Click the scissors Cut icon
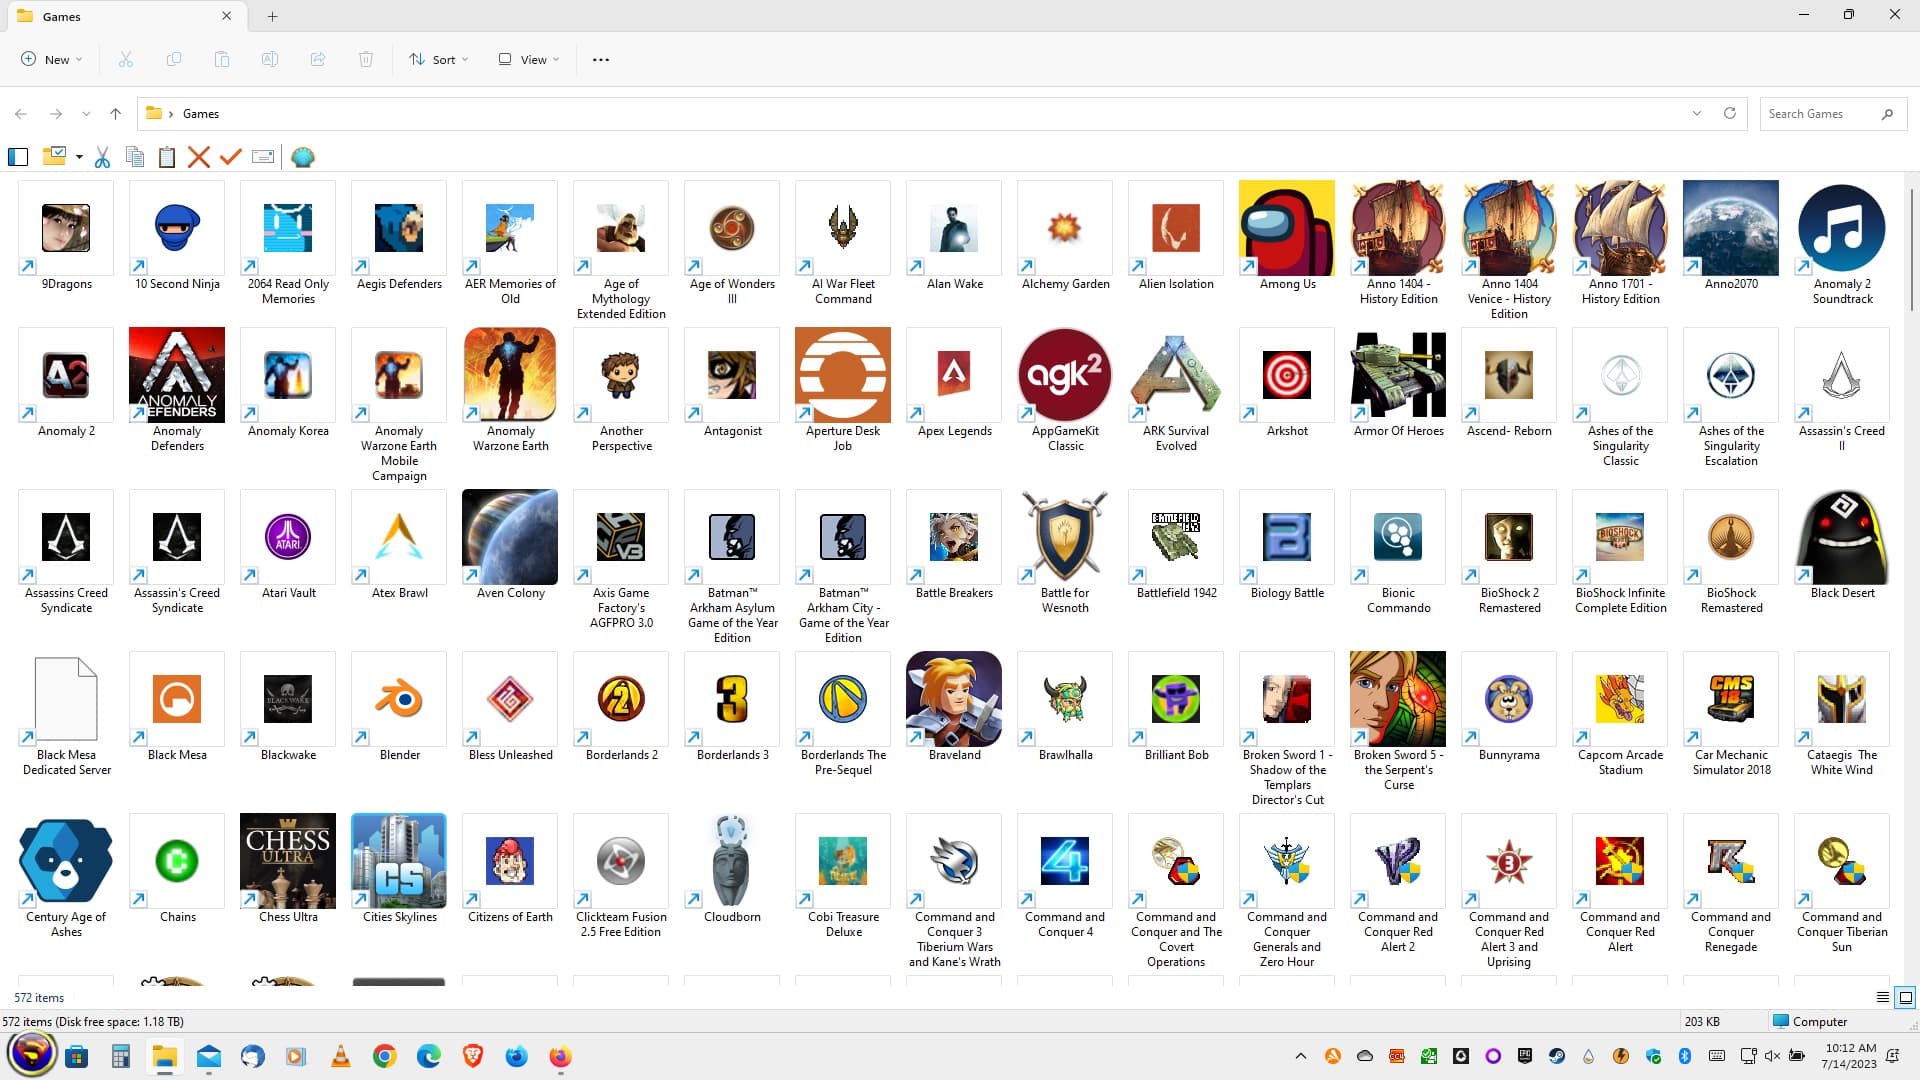The image size is (1920, 1080). point(102,157)
